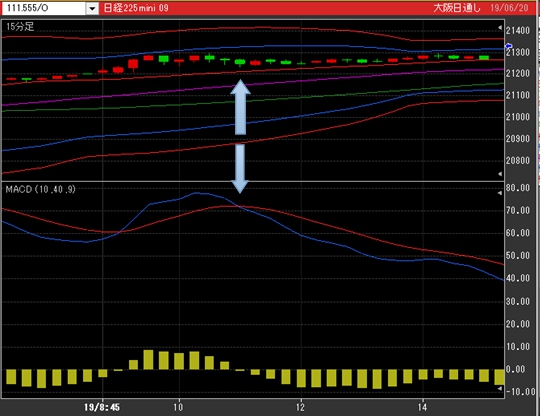Screen dimensions: 540x416
Task: Click the 12 o'clock label on the time axis
Action: (x=300, y=407)
